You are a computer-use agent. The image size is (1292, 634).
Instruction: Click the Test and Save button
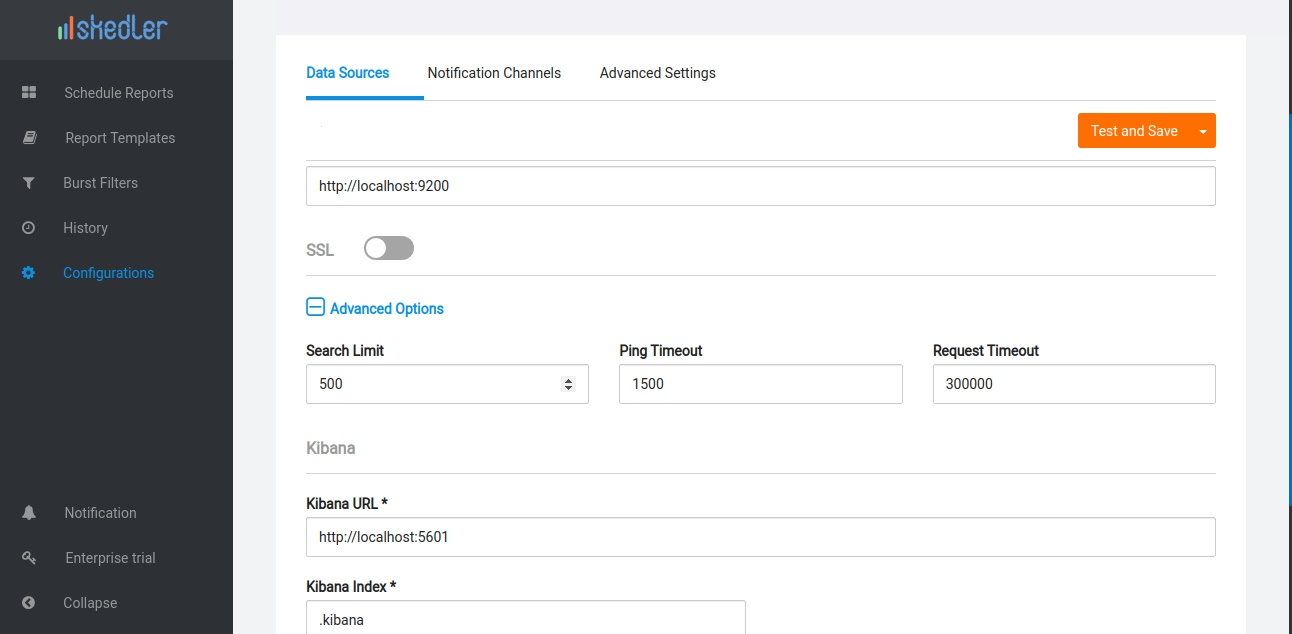click(1134, 131)
